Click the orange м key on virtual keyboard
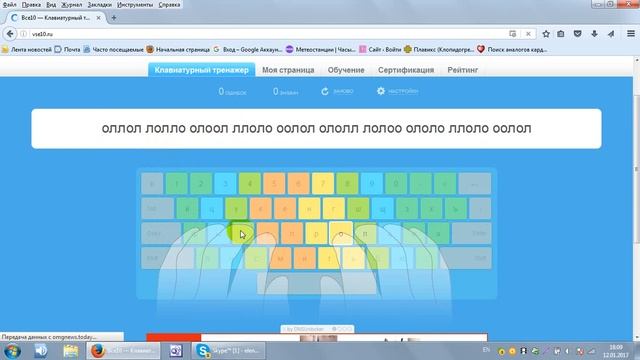This screenshot has height=360, width=640. coord(280,258)
